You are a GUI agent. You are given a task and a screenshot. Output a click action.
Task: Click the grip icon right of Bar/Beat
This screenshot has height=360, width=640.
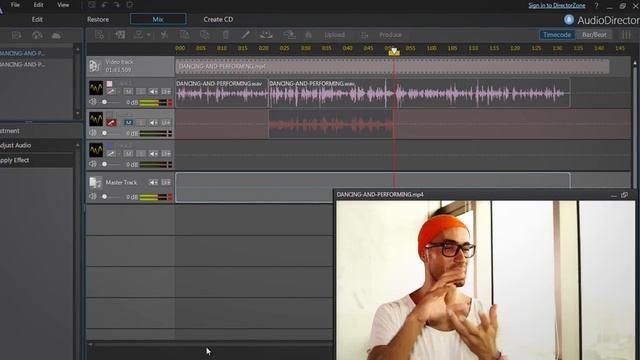coord(626,35)
